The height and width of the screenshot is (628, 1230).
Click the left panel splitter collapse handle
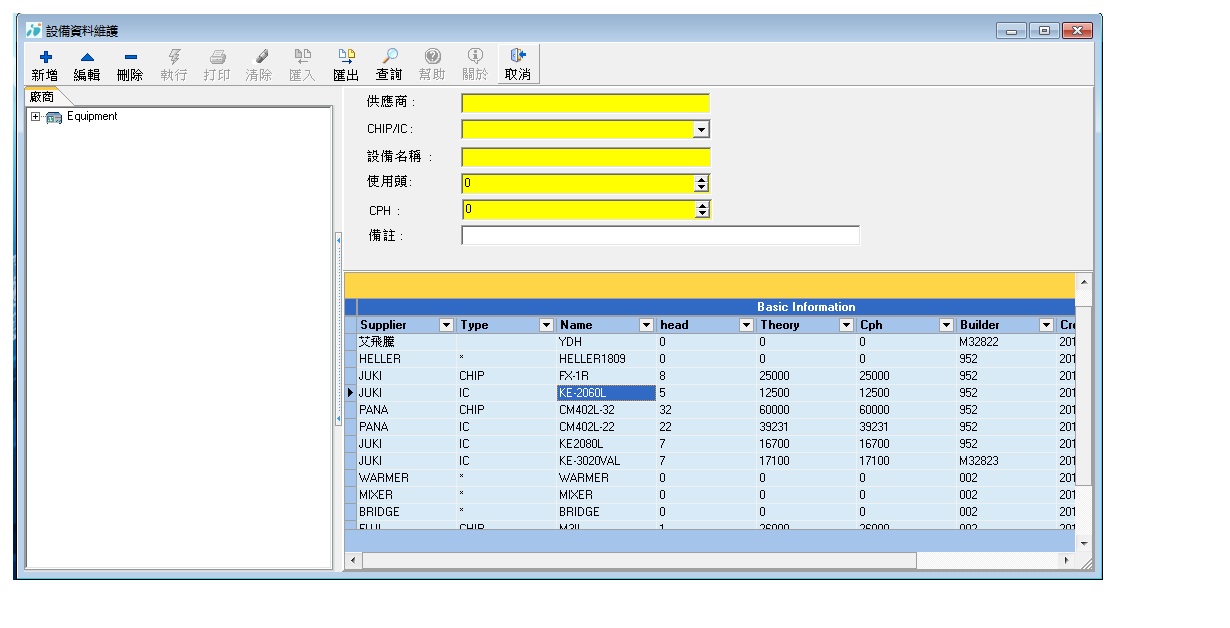click(x=338, y=329)
